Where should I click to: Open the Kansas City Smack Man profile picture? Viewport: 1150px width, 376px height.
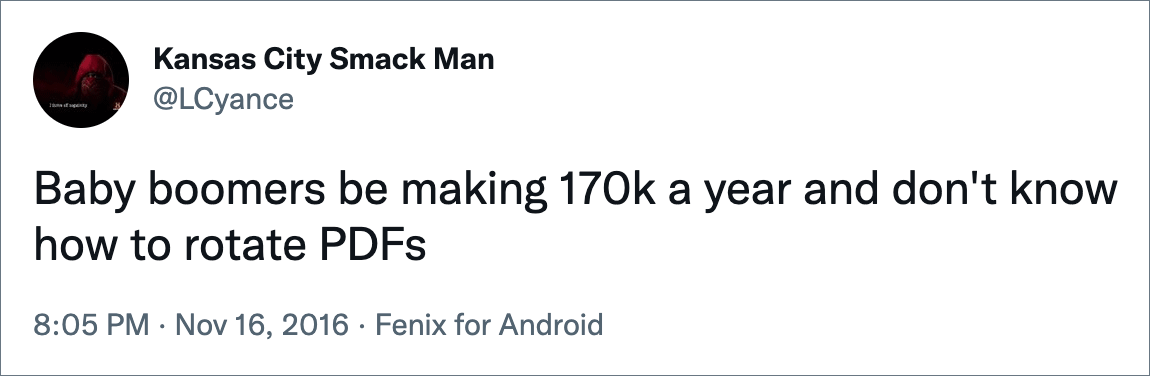(81, 80)
